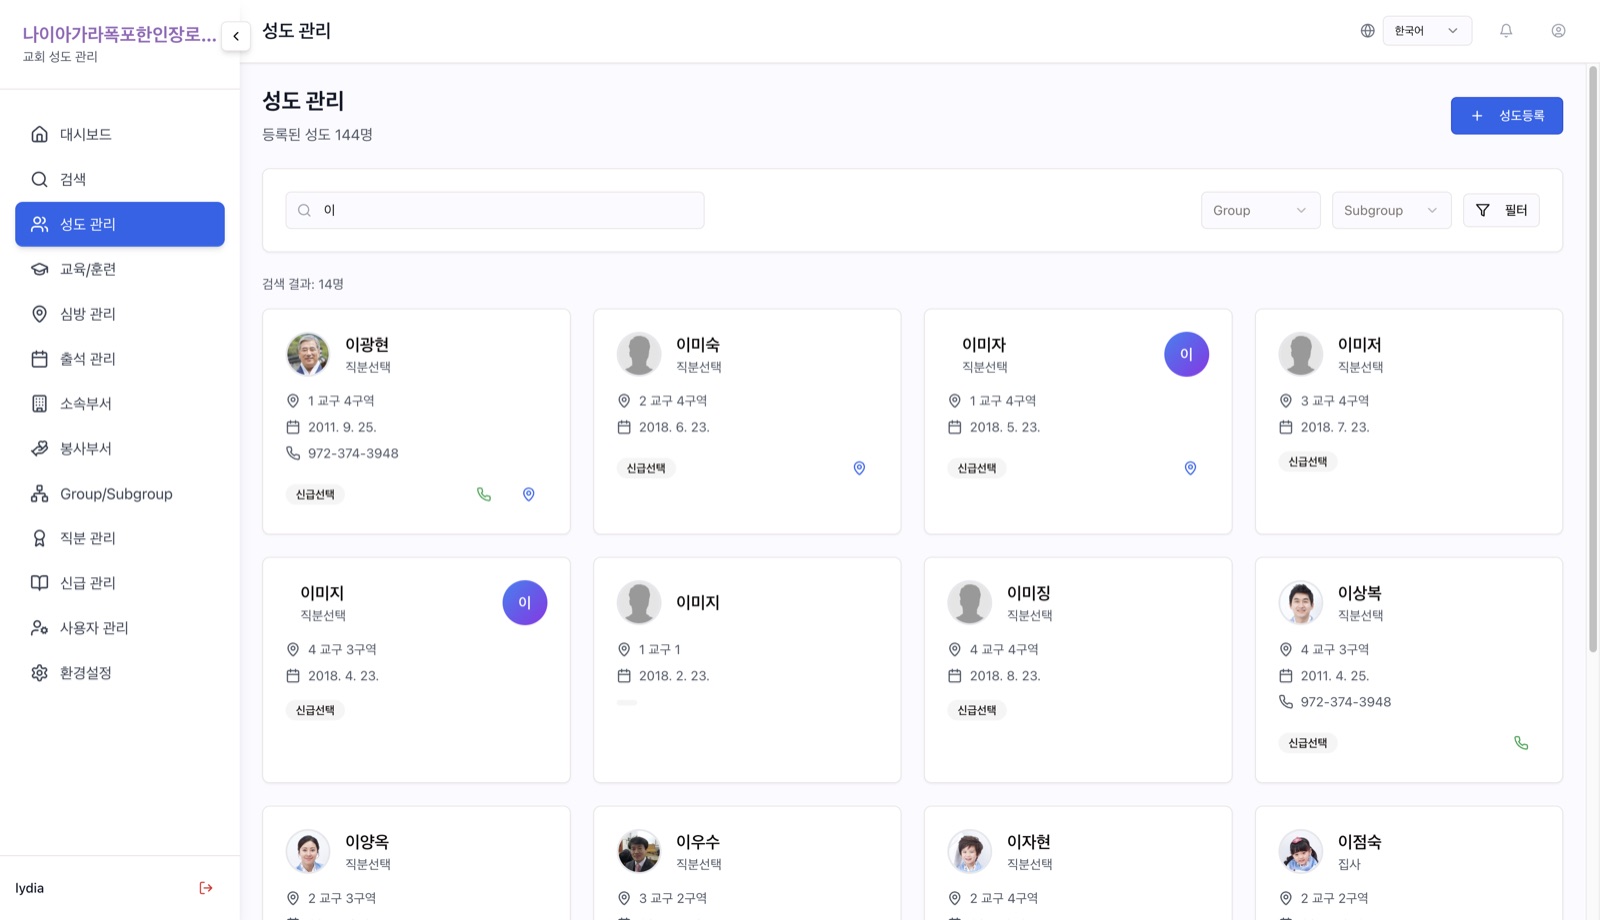The width and height of the screenshot is (1600, 920).
Task: Click the placeholder avatar on 이미저's card
Action: coord(1300,354)
